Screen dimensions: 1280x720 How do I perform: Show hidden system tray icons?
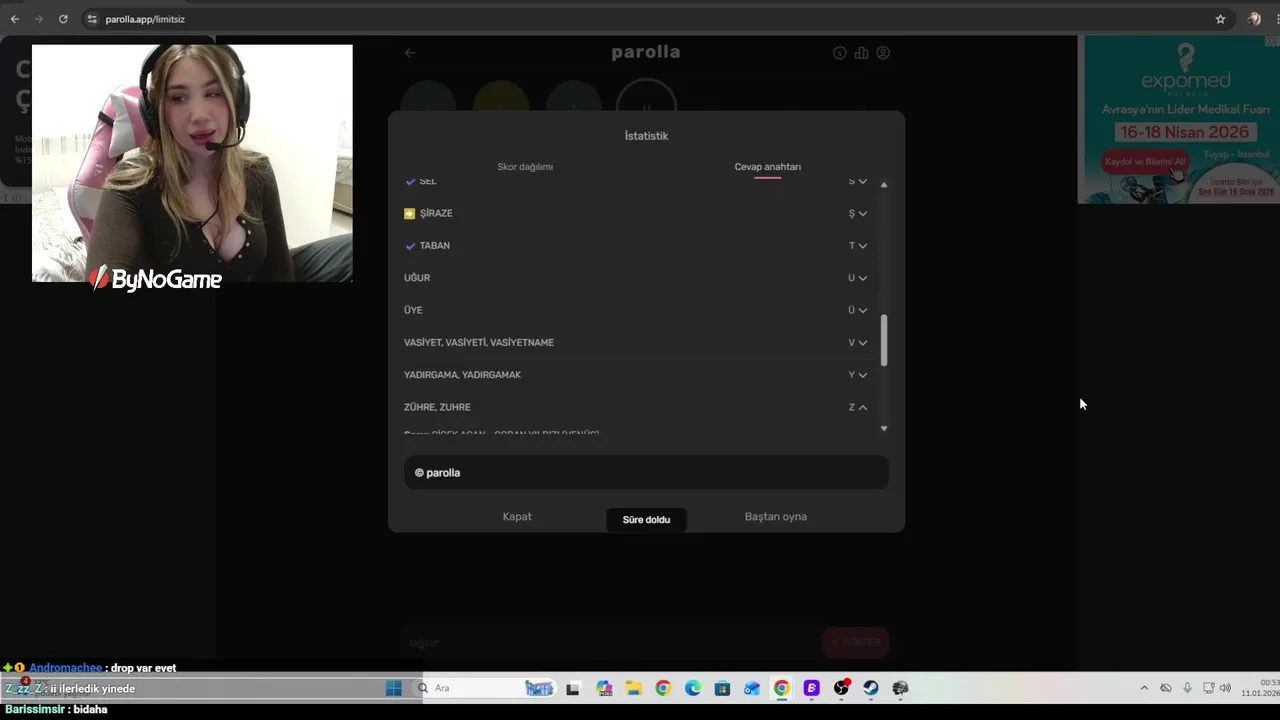[1144, 688]
